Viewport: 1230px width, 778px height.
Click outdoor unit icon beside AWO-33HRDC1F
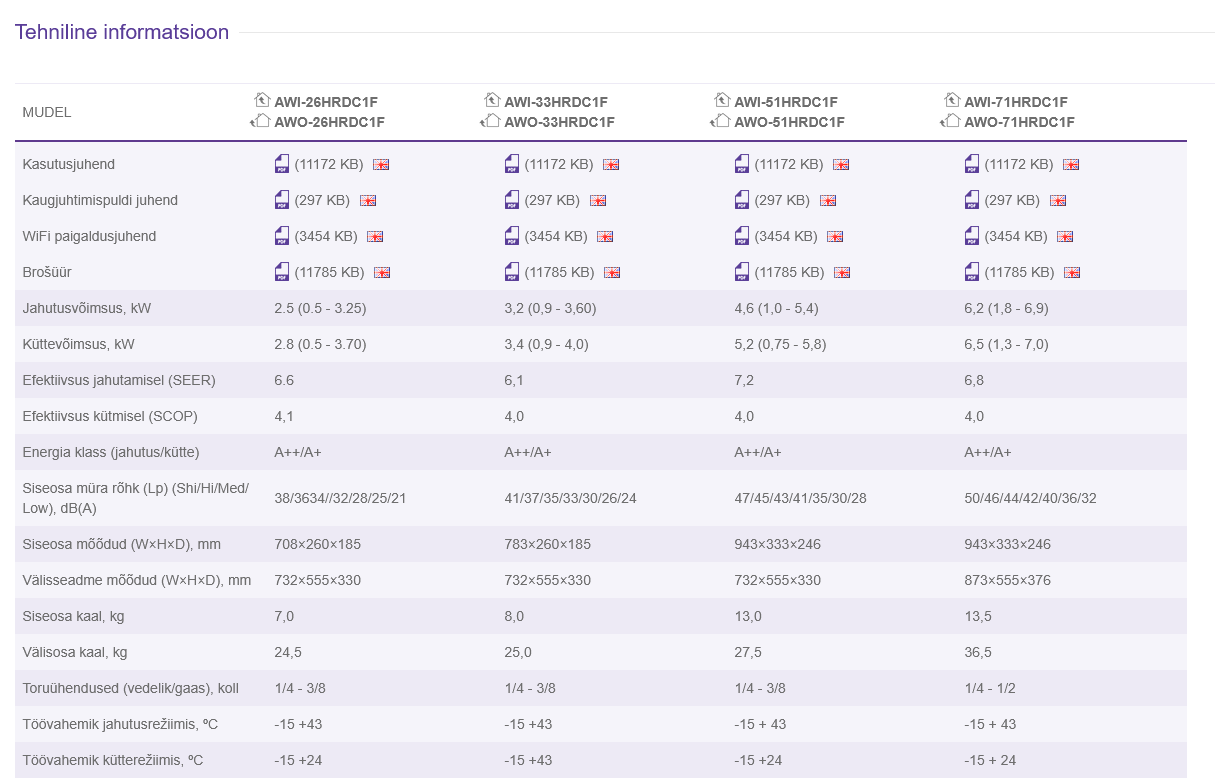(x=489, y=121)
